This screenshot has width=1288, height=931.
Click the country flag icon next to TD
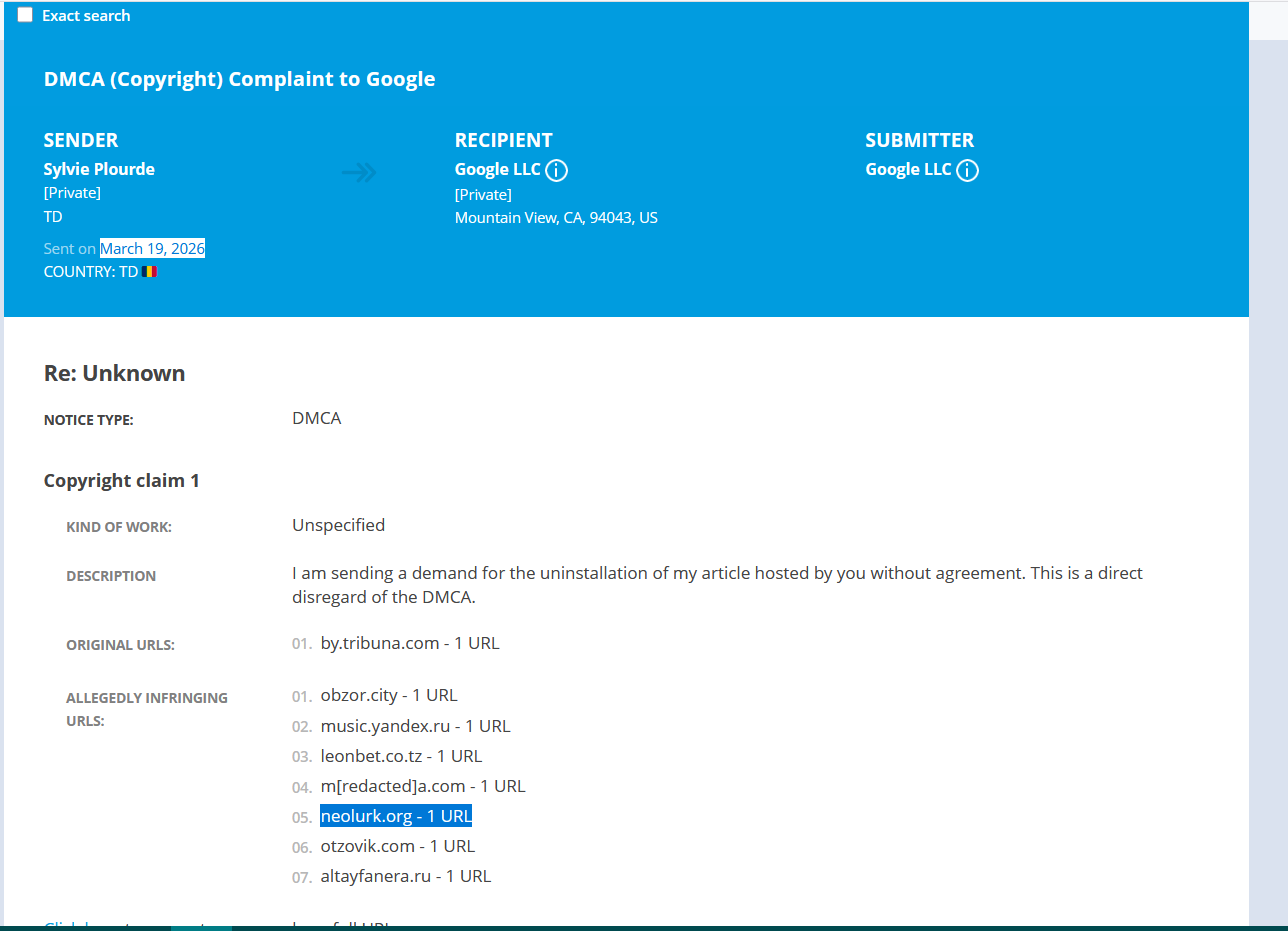[x=150, y=271]
